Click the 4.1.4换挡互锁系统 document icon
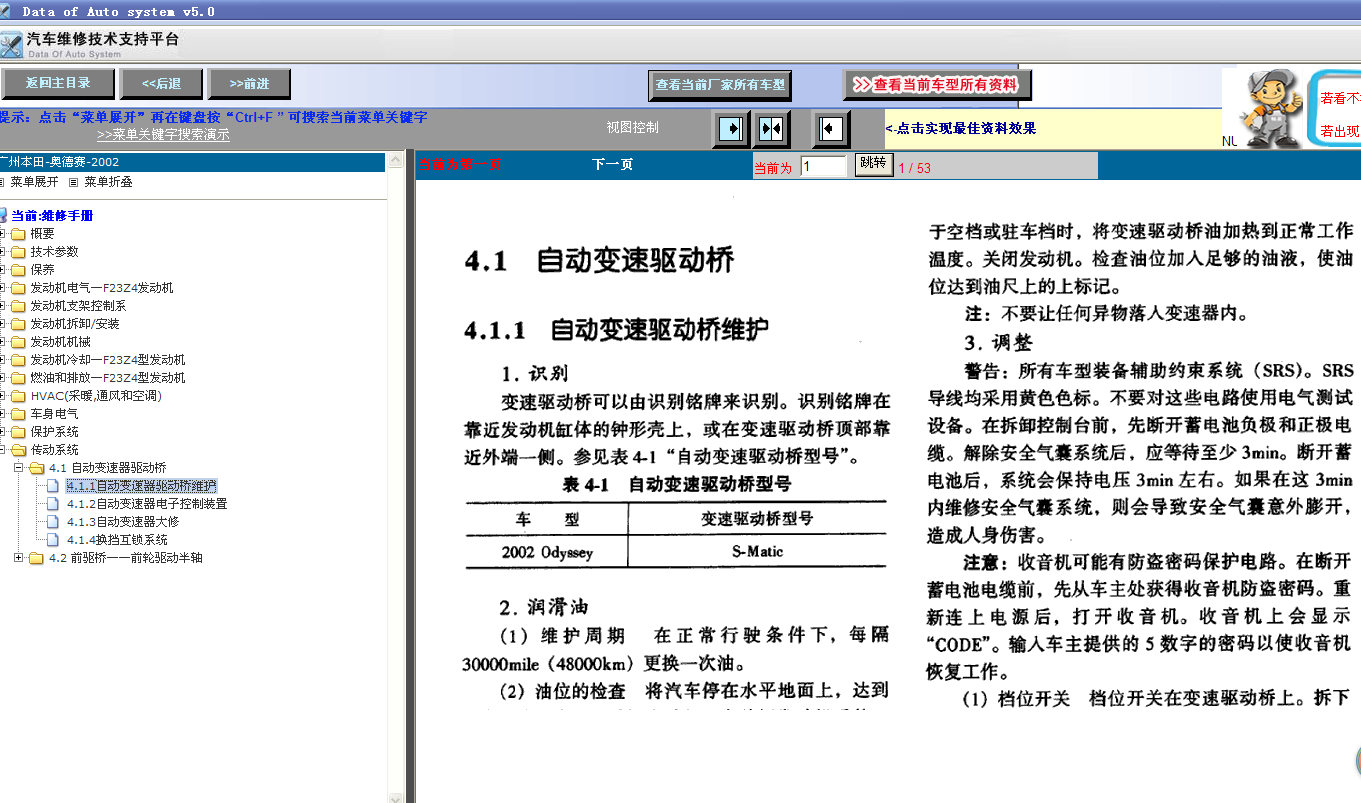The height and width of the screenshot is (803, 1361). pyautogui.click(x=53, y=540)
